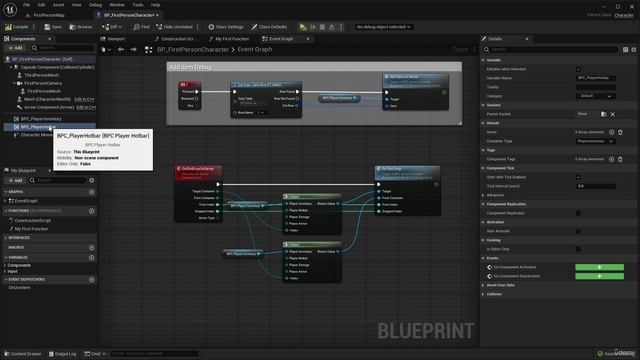Open the Edit menu
640x360 pixels.
tap(41, 5)
